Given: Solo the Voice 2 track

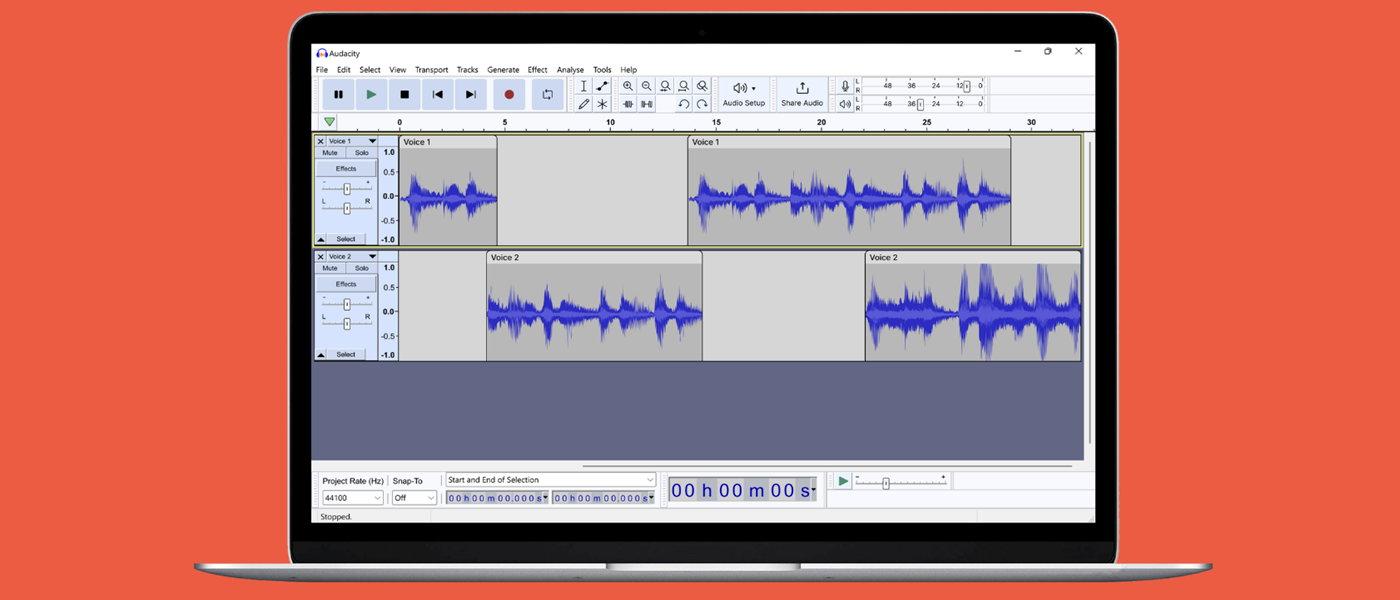Looking at the screenshot, I should coord(362,268).
